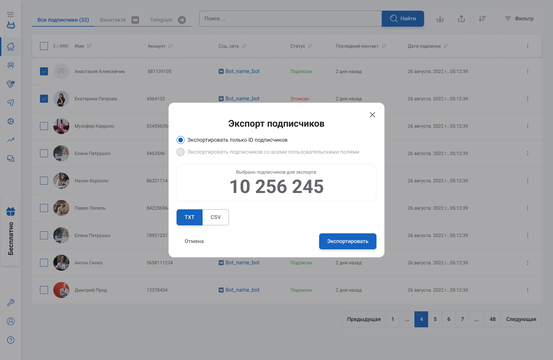This screenshot has height=360, width=553.
Task: Open the help question mark icon
Action: (11, 340)
